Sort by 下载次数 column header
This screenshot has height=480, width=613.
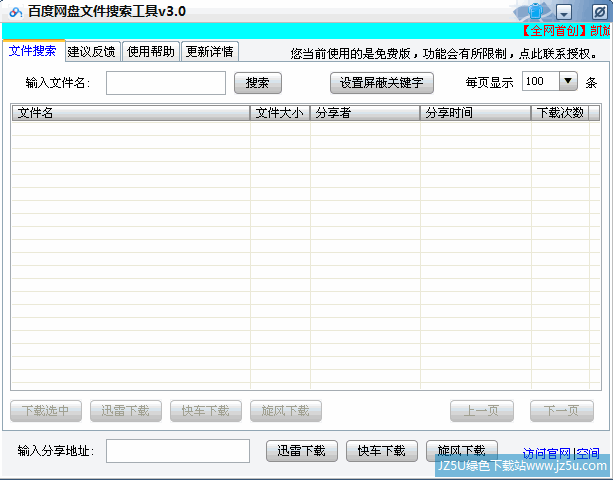[560, 113]
